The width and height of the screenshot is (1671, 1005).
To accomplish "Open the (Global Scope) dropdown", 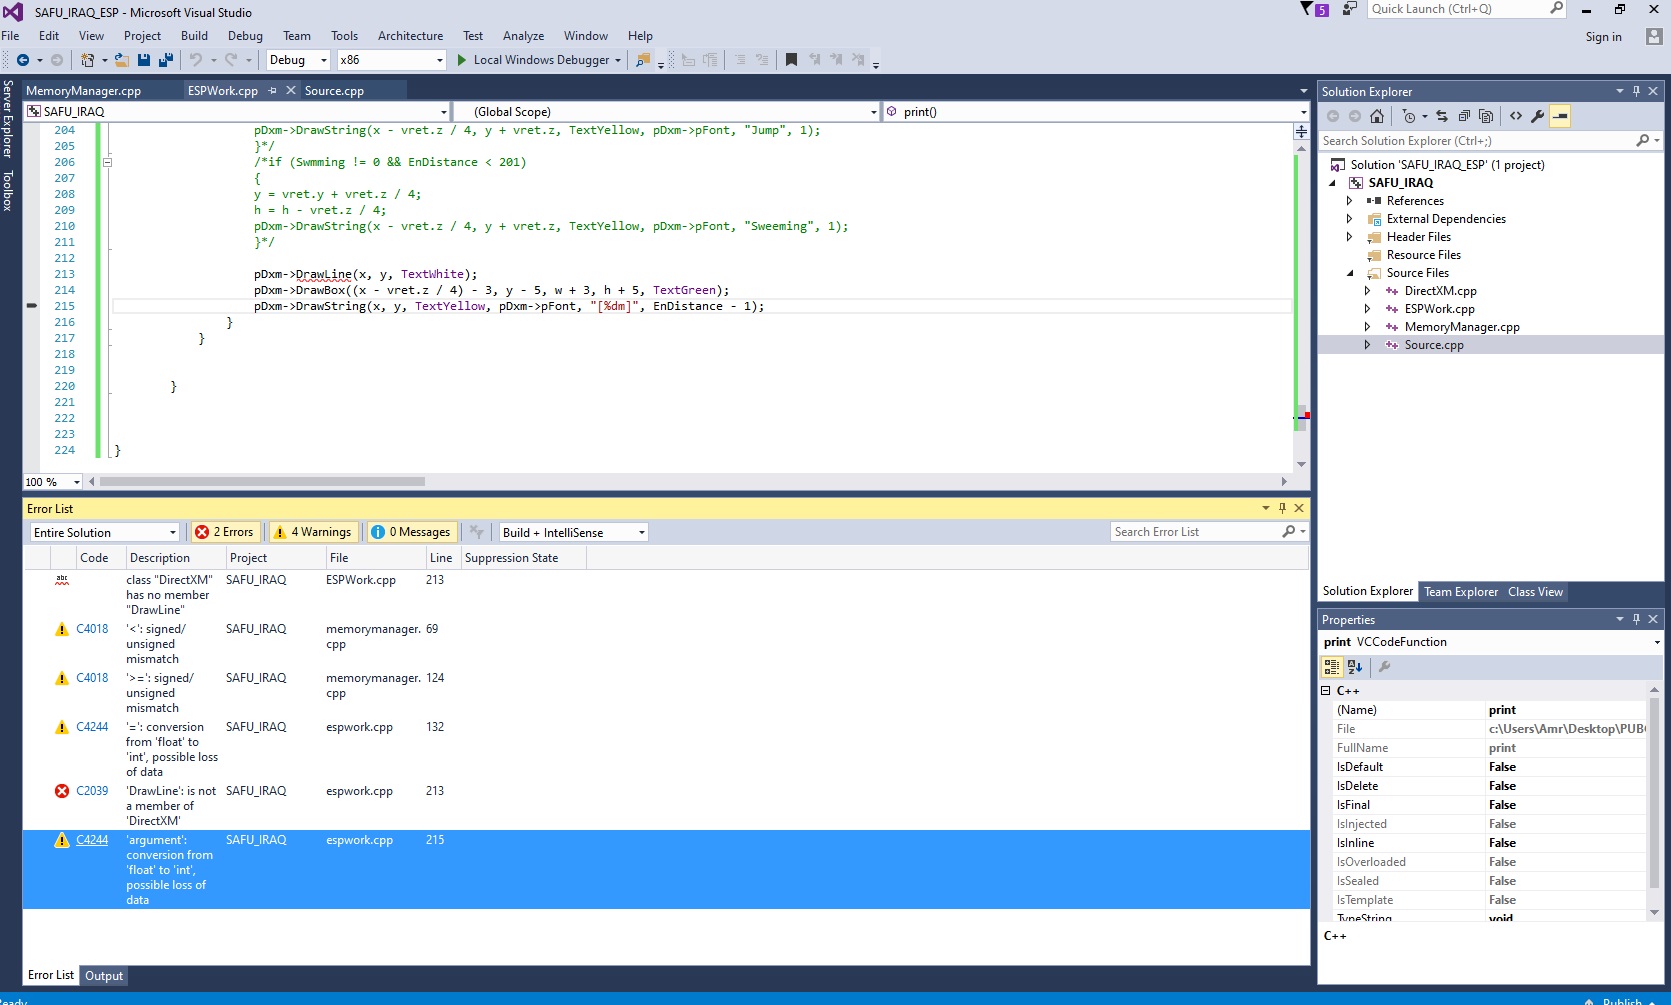I will [666, 112].
